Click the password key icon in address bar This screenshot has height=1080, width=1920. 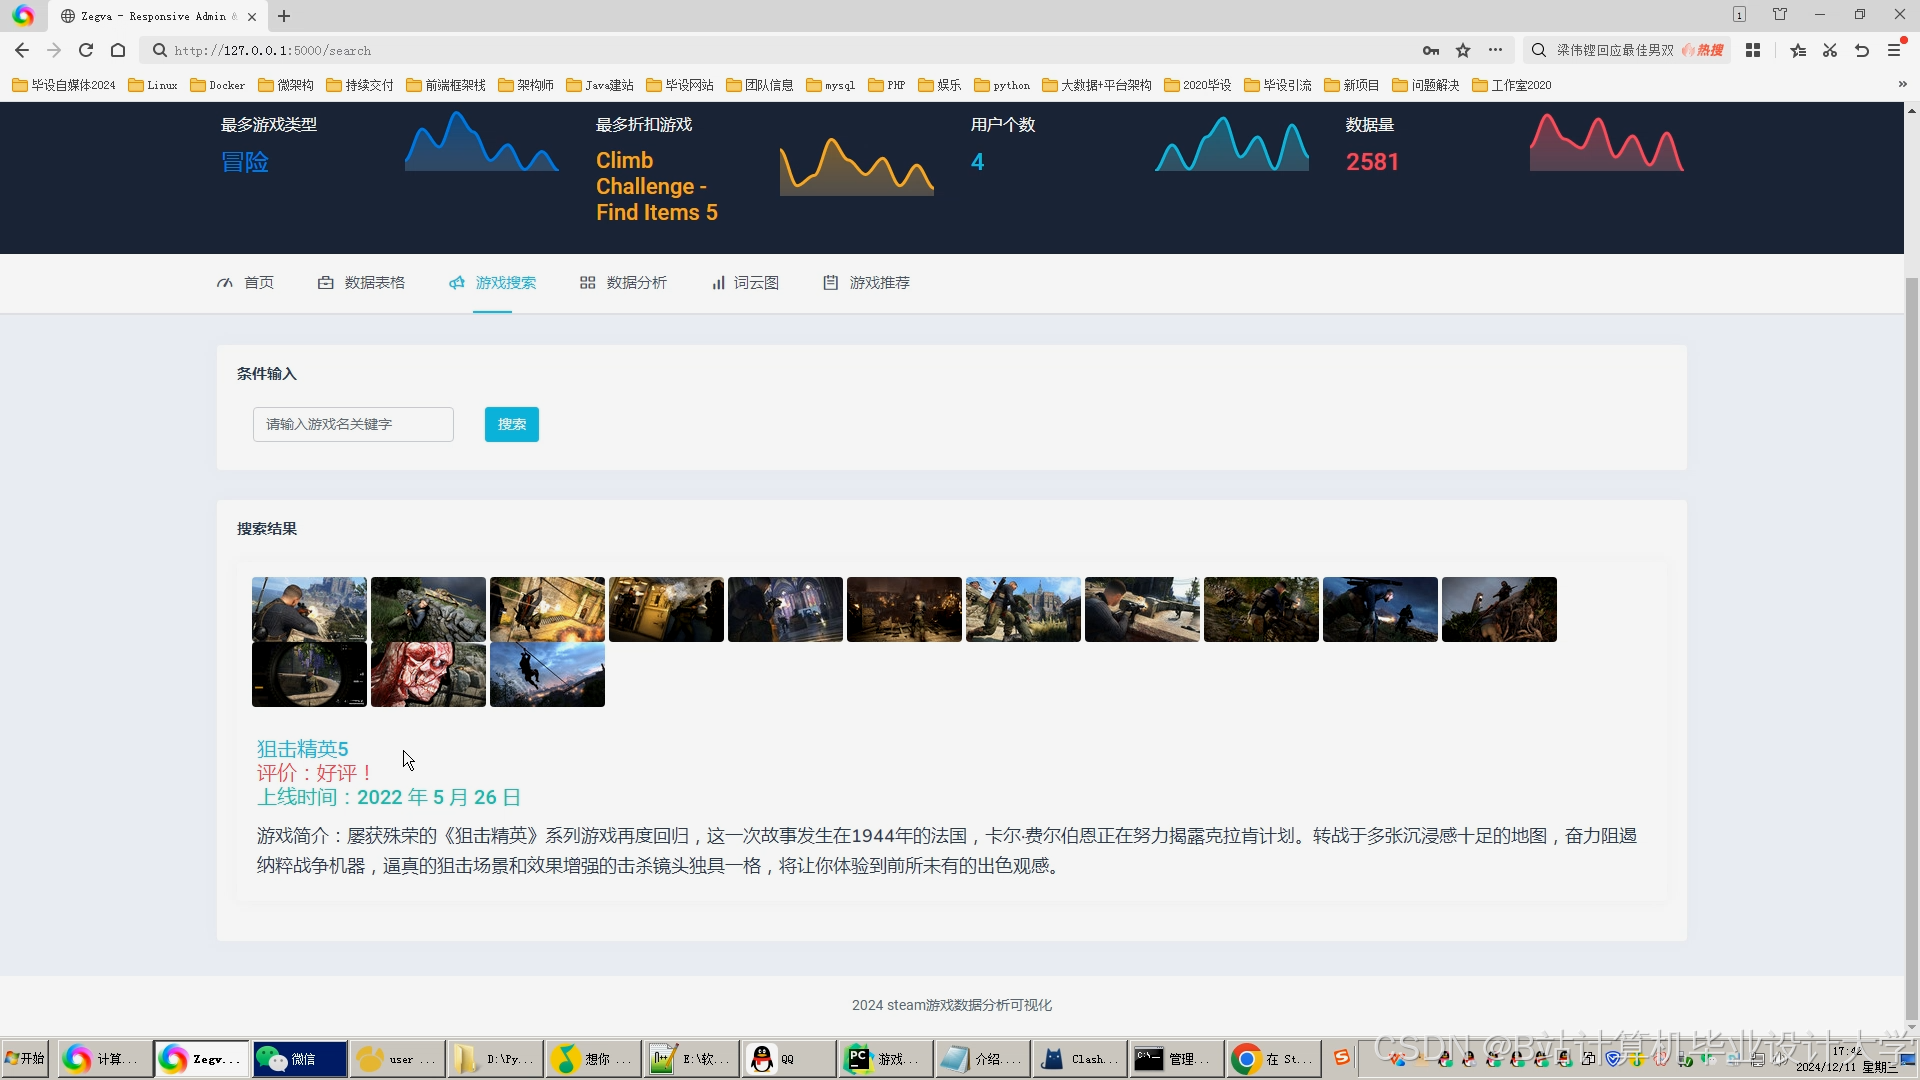[x=1431, y=50]
